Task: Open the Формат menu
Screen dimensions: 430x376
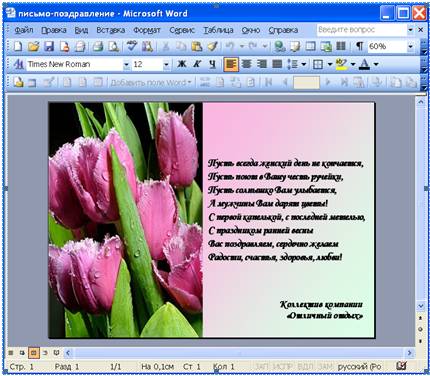Action: pyautogui.click(x=147, y=30)
